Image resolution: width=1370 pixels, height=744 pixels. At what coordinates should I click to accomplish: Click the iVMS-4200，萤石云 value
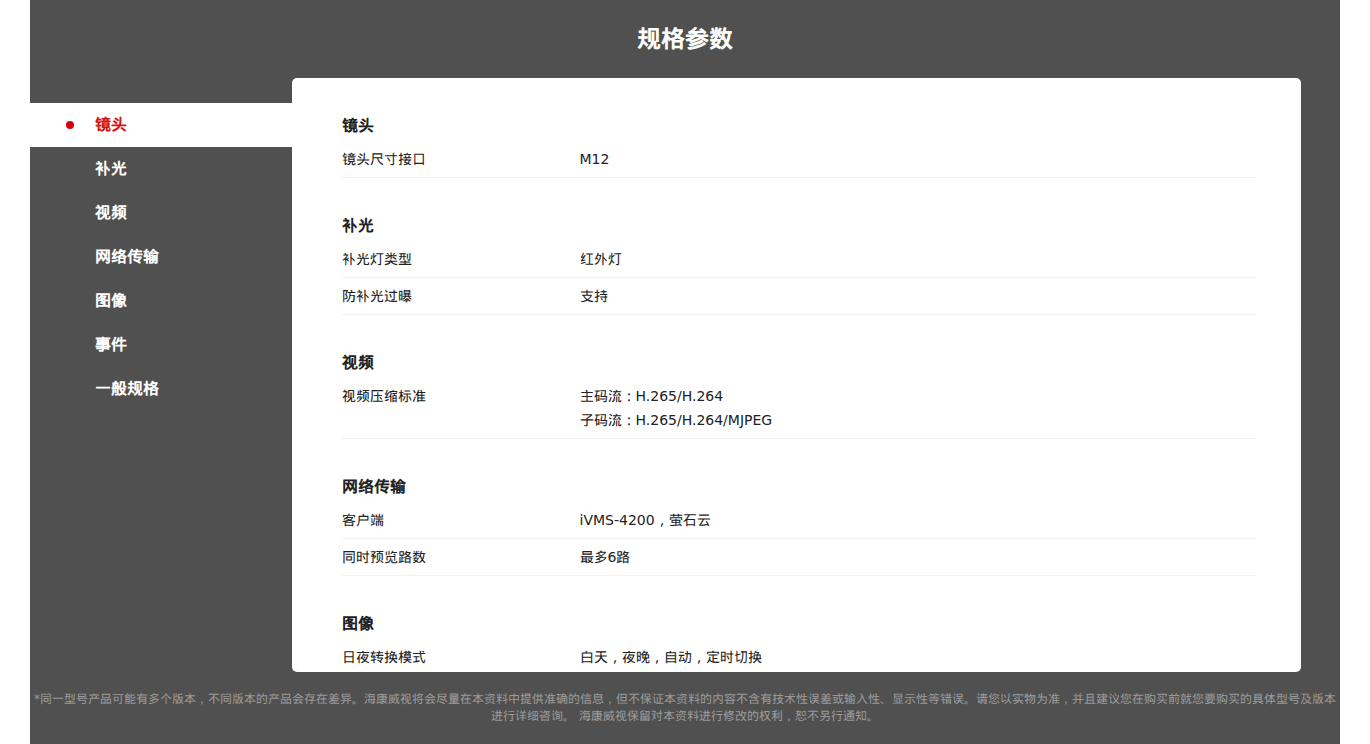click(x=645, y=520)
